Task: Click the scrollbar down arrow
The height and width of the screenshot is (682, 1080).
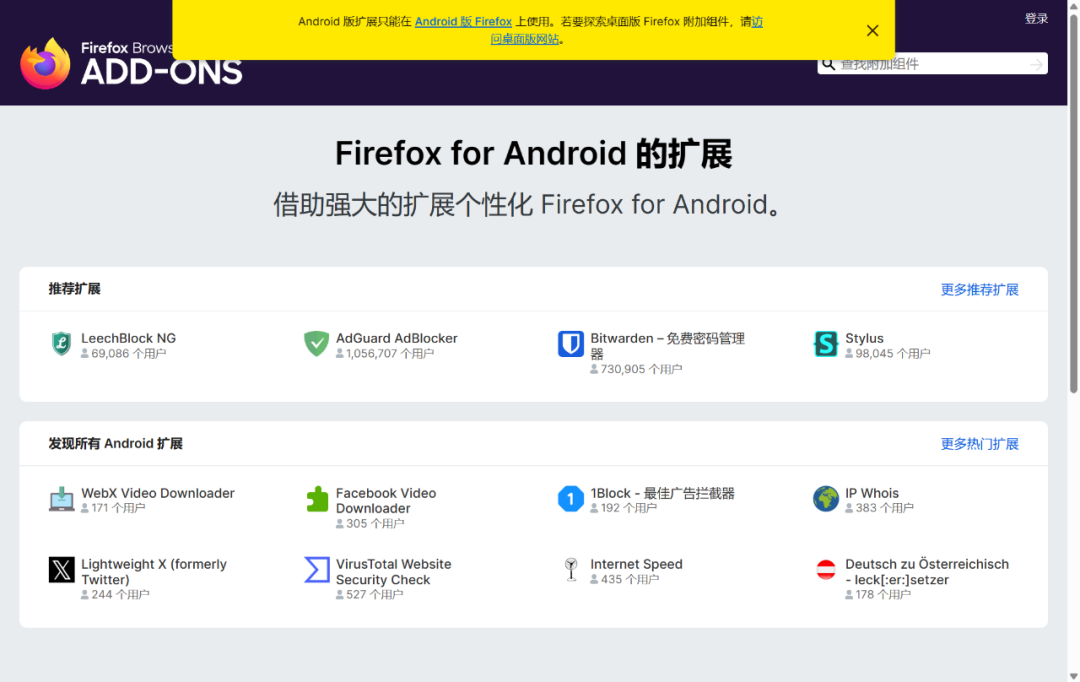Action: (1073, 676)
